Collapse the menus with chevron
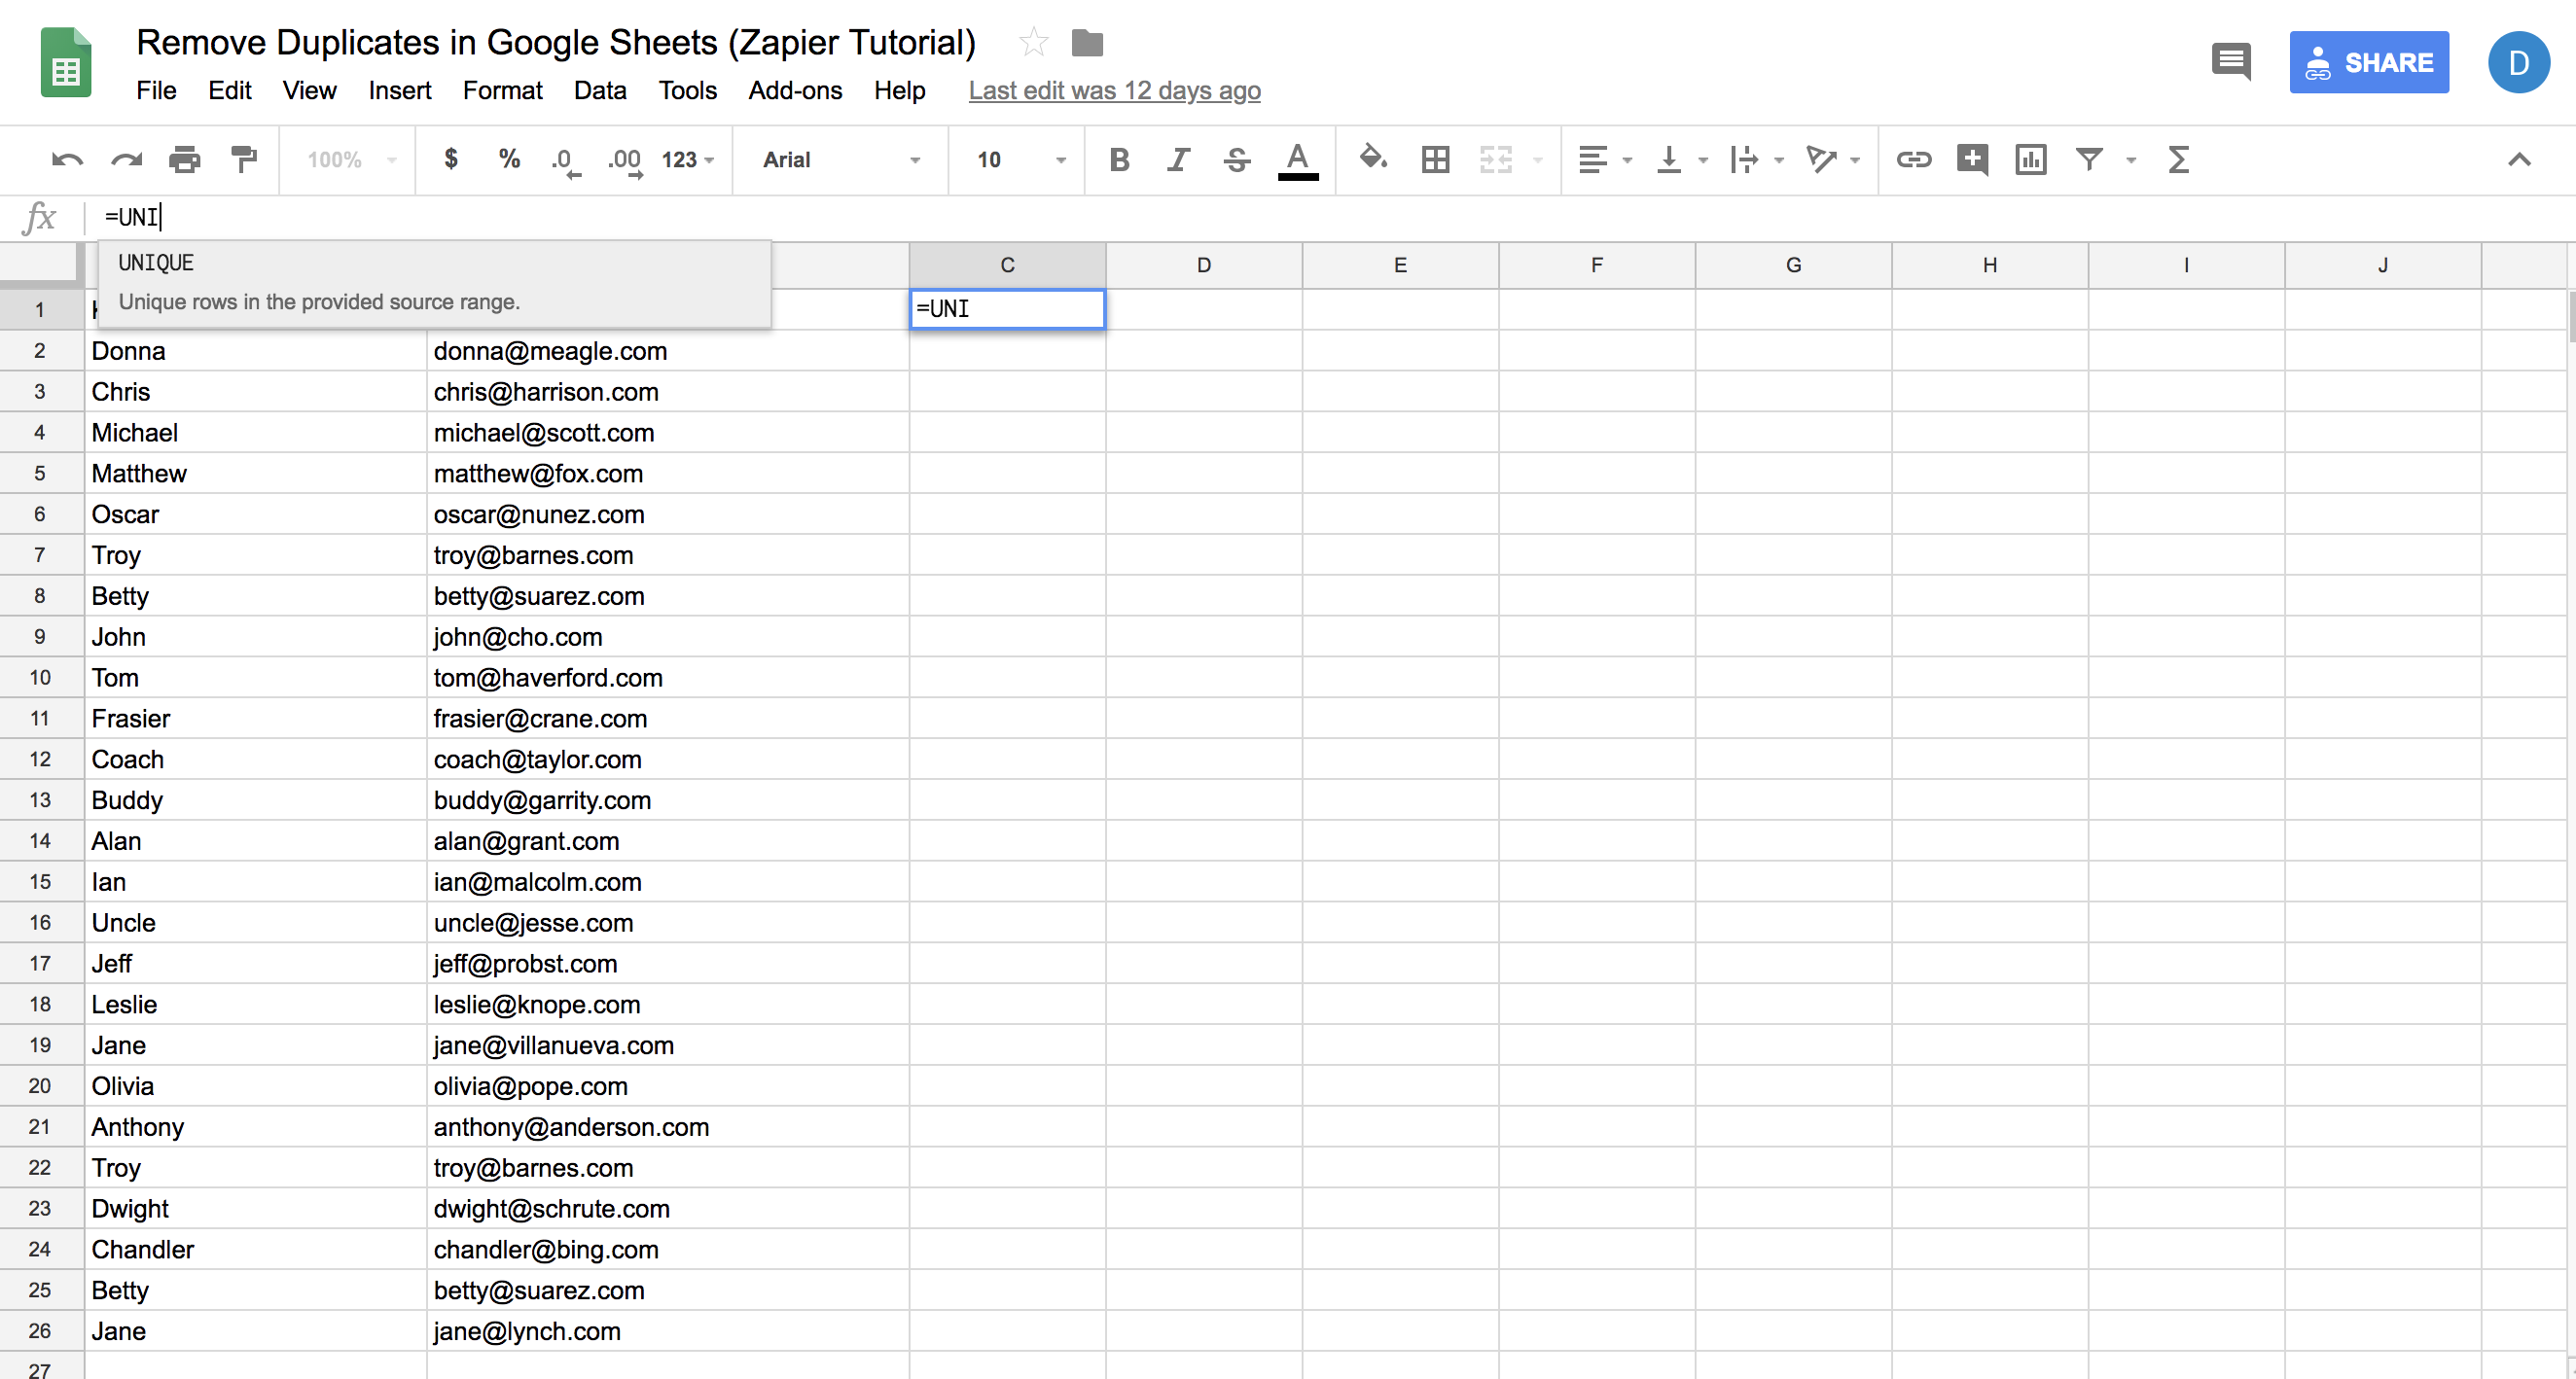Screen dimensions: 2576x1379 2519,160
